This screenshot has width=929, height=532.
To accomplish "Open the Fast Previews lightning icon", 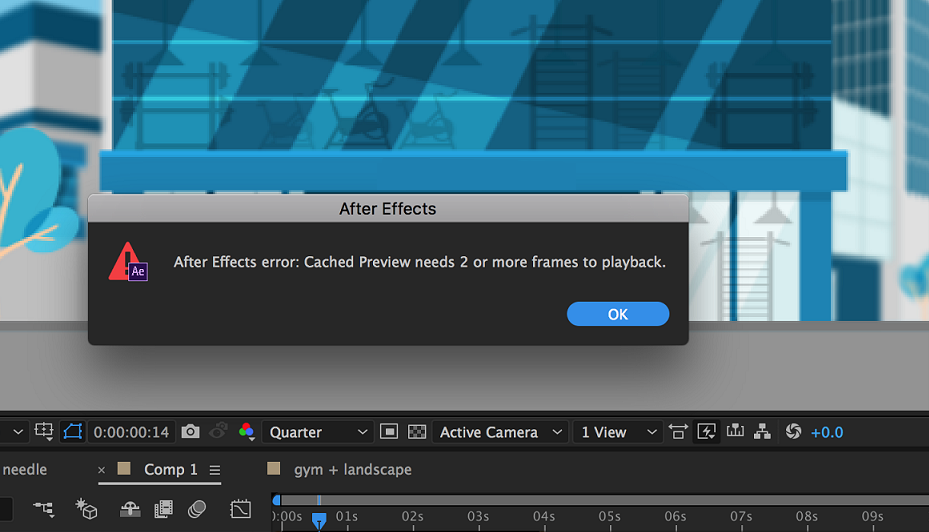I will [x=706, y=432].
